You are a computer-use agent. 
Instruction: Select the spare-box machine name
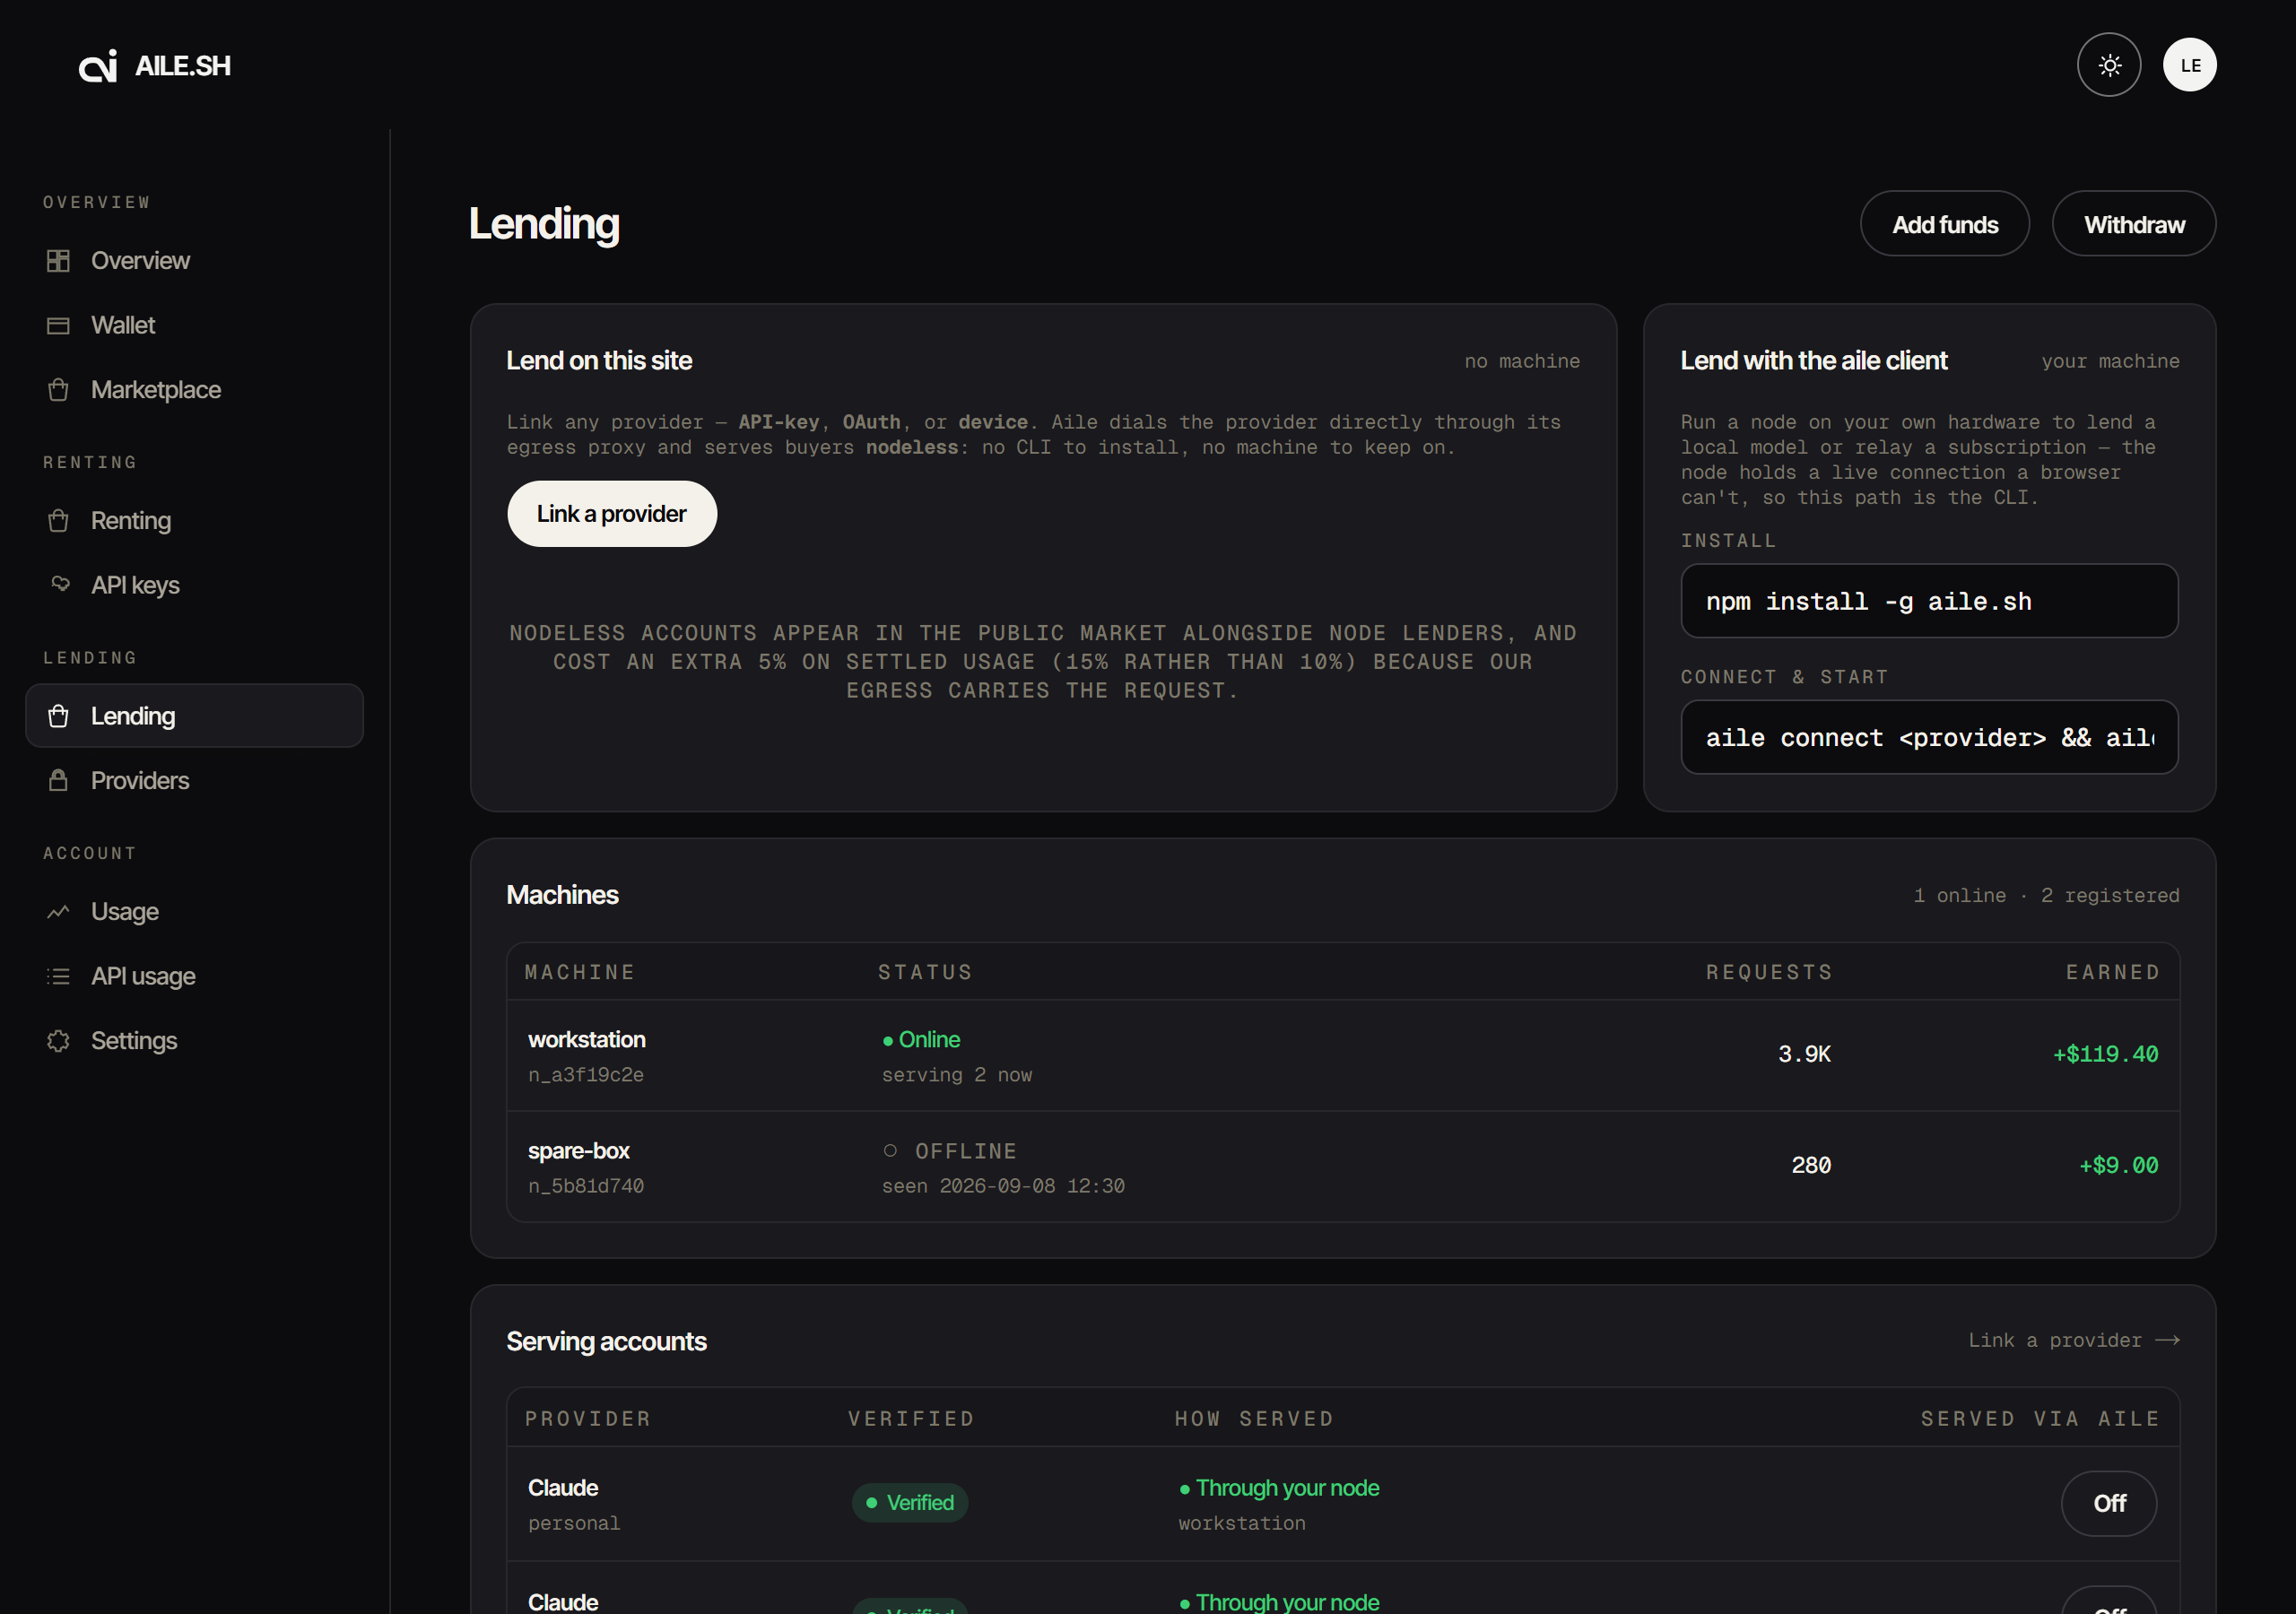point(578,1151)
